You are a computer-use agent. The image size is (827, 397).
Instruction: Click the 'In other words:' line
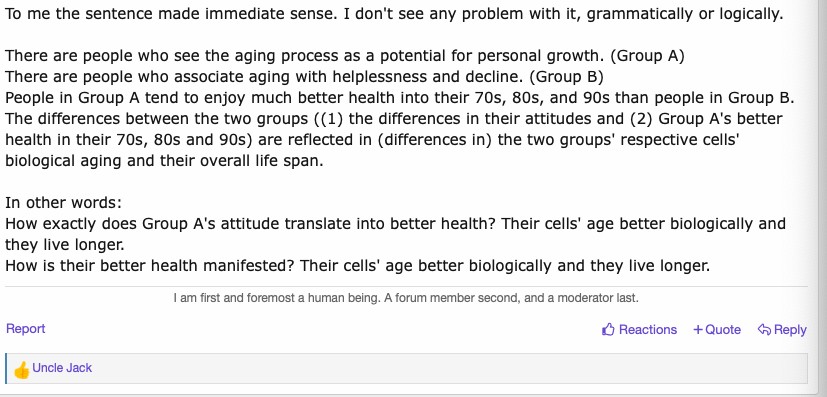(x=63, y=203)
